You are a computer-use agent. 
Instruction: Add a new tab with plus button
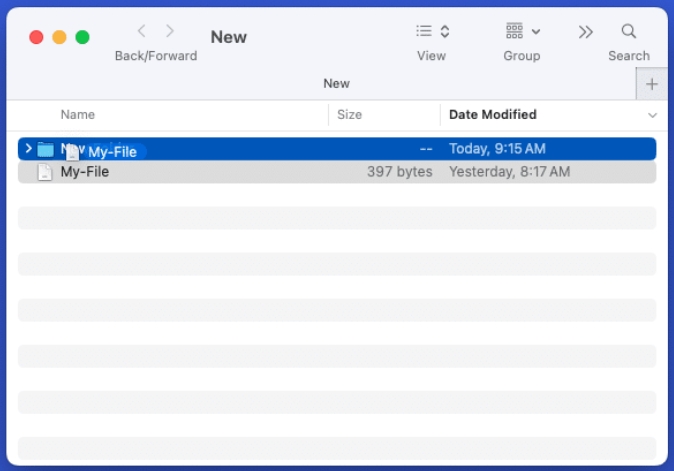click(x=652, y=84)
